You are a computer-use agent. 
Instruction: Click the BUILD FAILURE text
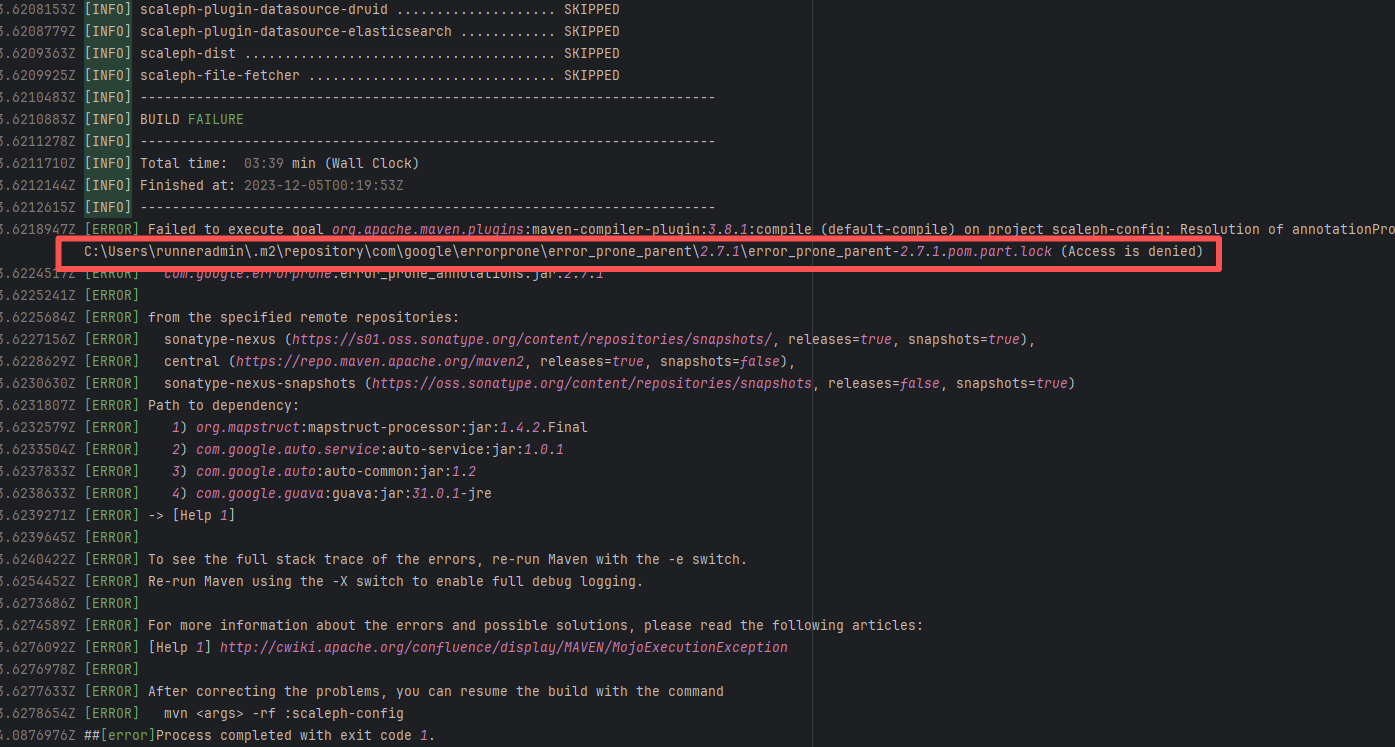(191, 120)
